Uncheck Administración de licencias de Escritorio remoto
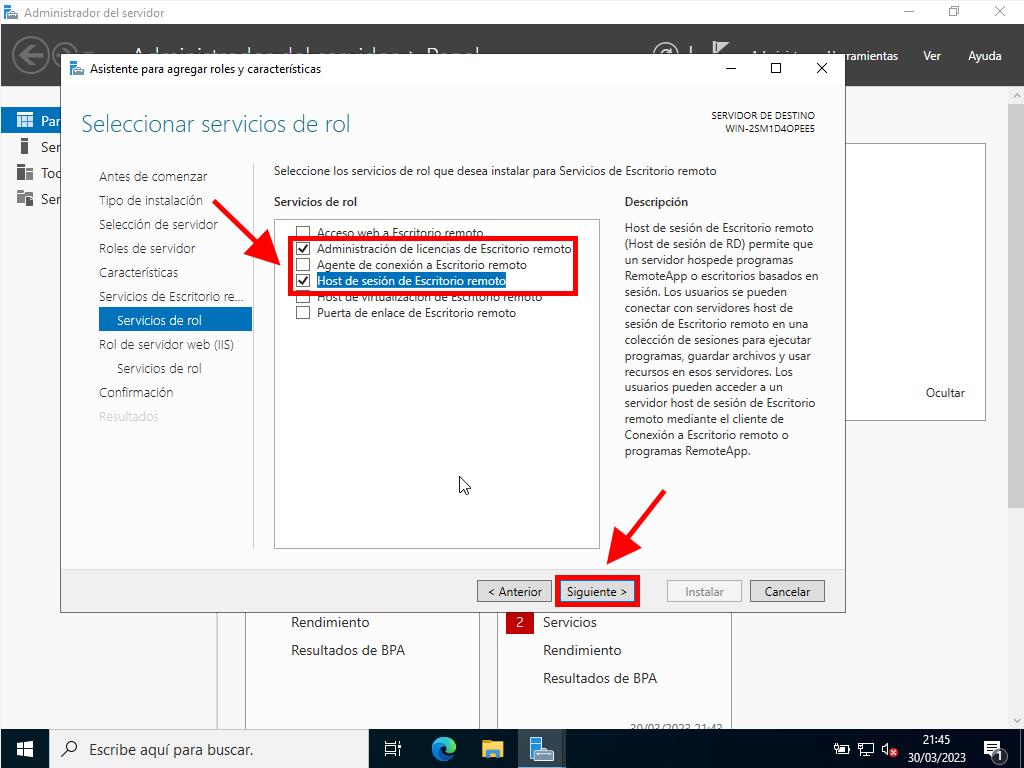Viewport: 1024px width, 768px height. pyautogui.click(x=303, y=249)
